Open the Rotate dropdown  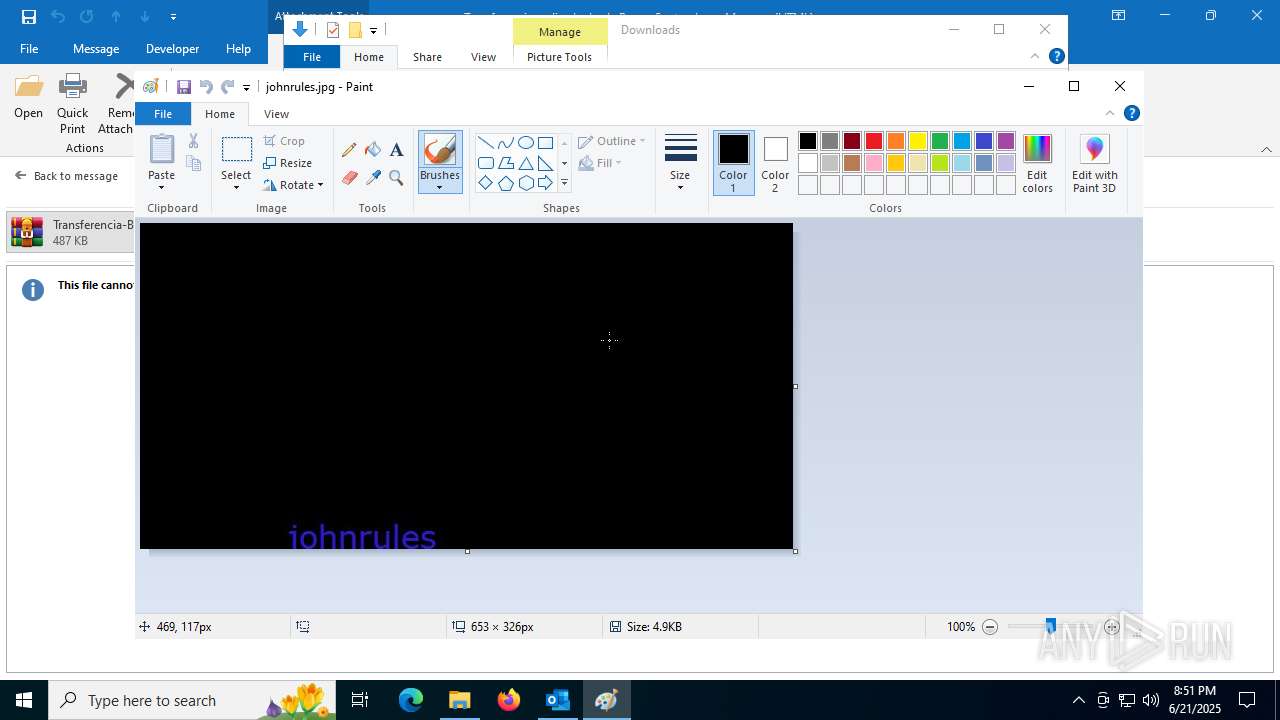294,185
